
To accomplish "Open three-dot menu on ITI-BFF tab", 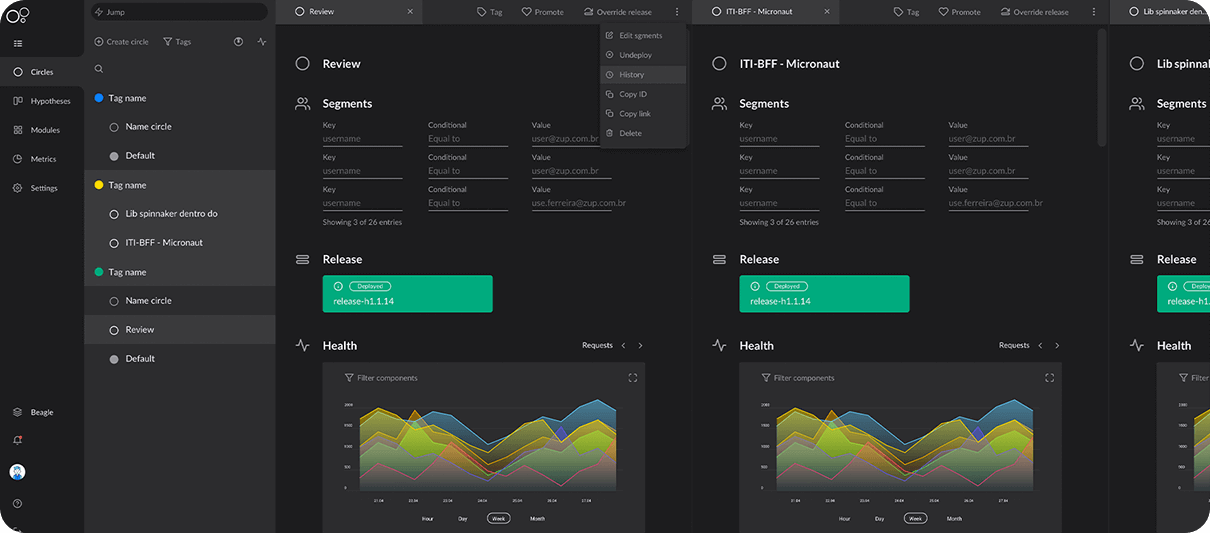I will coord(1093,12).
